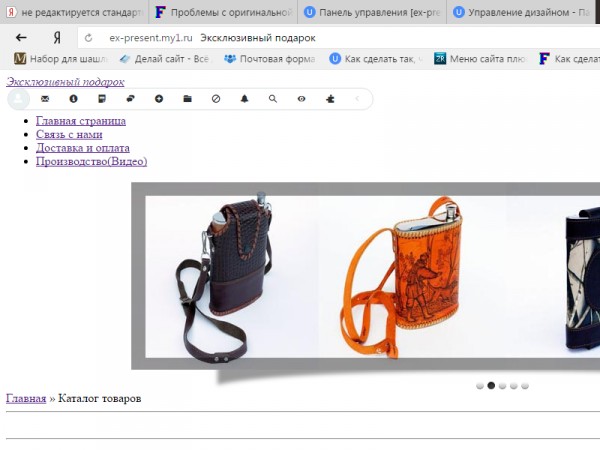Open bookmark 'Меню сайта плю'
This screenshot has height=450, width=600.
tap(481, 59)
